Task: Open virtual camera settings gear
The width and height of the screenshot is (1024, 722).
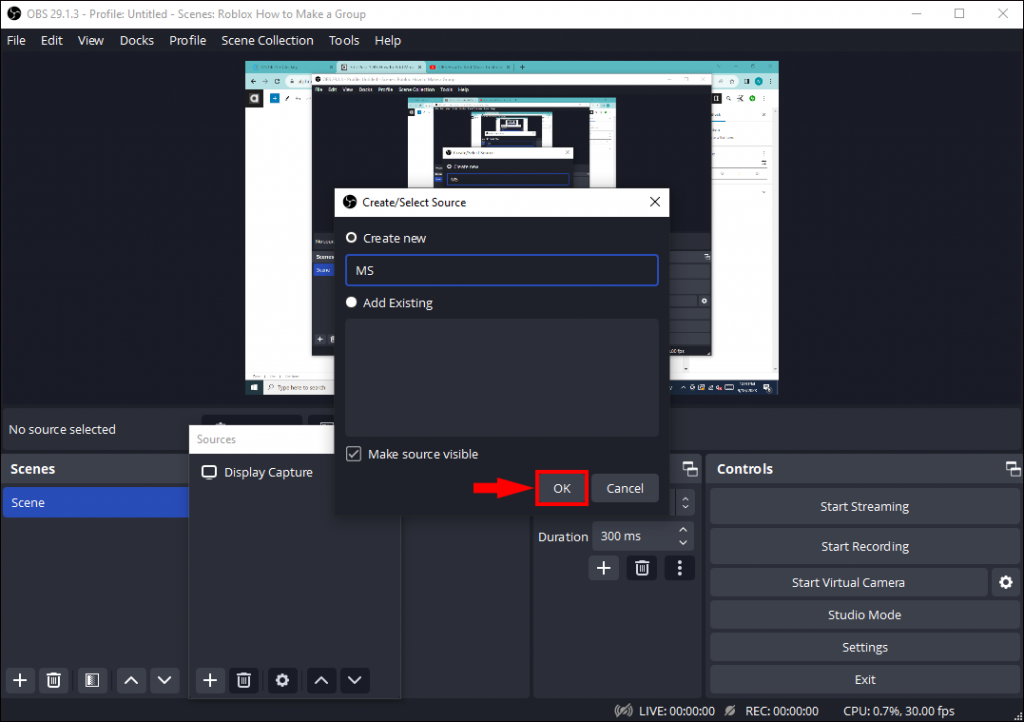Action: 1005,582
